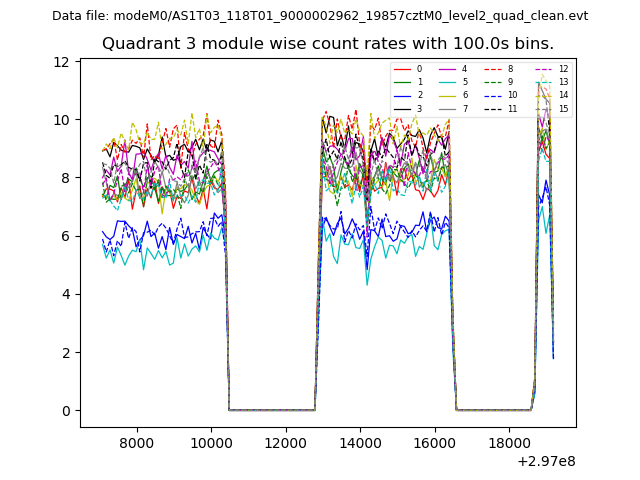Click the plot title about Quadrant 3 count rates
Image resolution: width=640 pixels, height=480 pixels.
click(328, 44)
